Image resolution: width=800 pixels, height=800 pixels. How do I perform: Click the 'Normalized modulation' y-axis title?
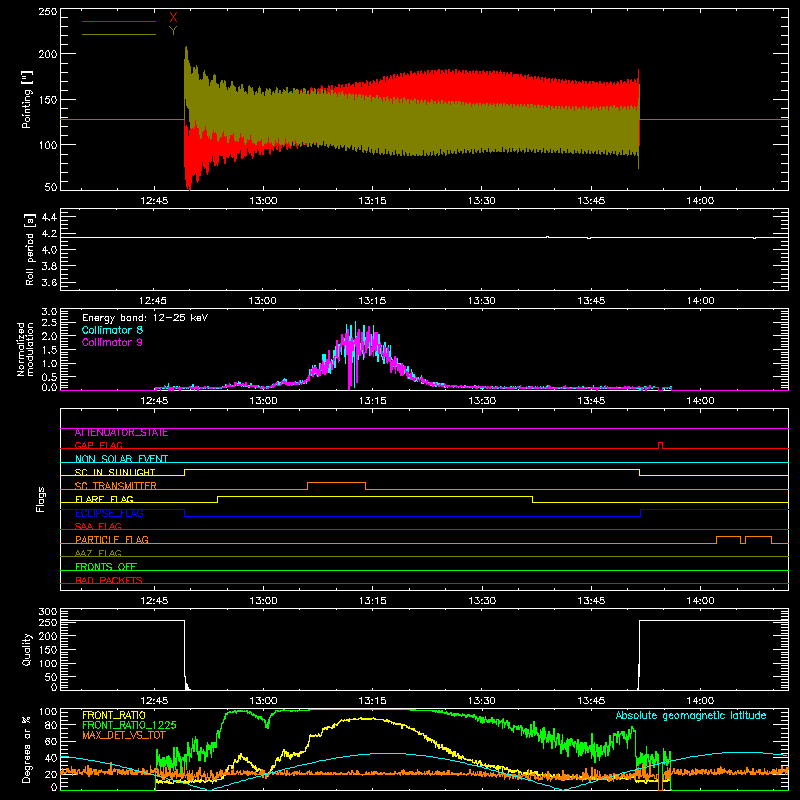point(24,349)
